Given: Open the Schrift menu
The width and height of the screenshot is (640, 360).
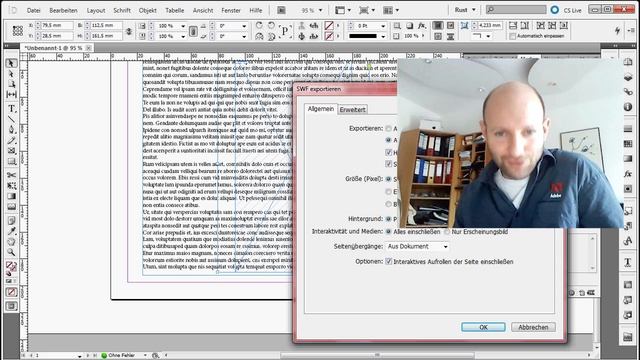Looking at the screenshot, I should 122,10.
